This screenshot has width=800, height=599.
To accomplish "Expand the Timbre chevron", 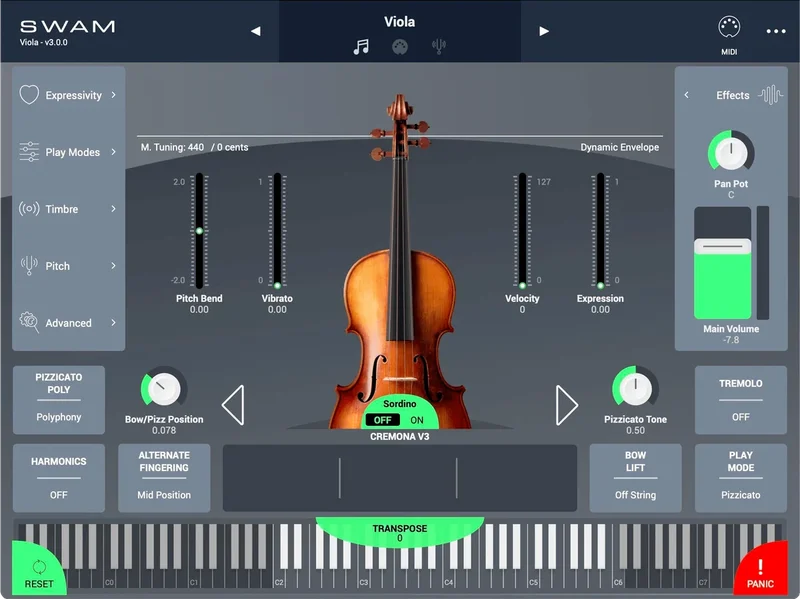I will 113,209.
